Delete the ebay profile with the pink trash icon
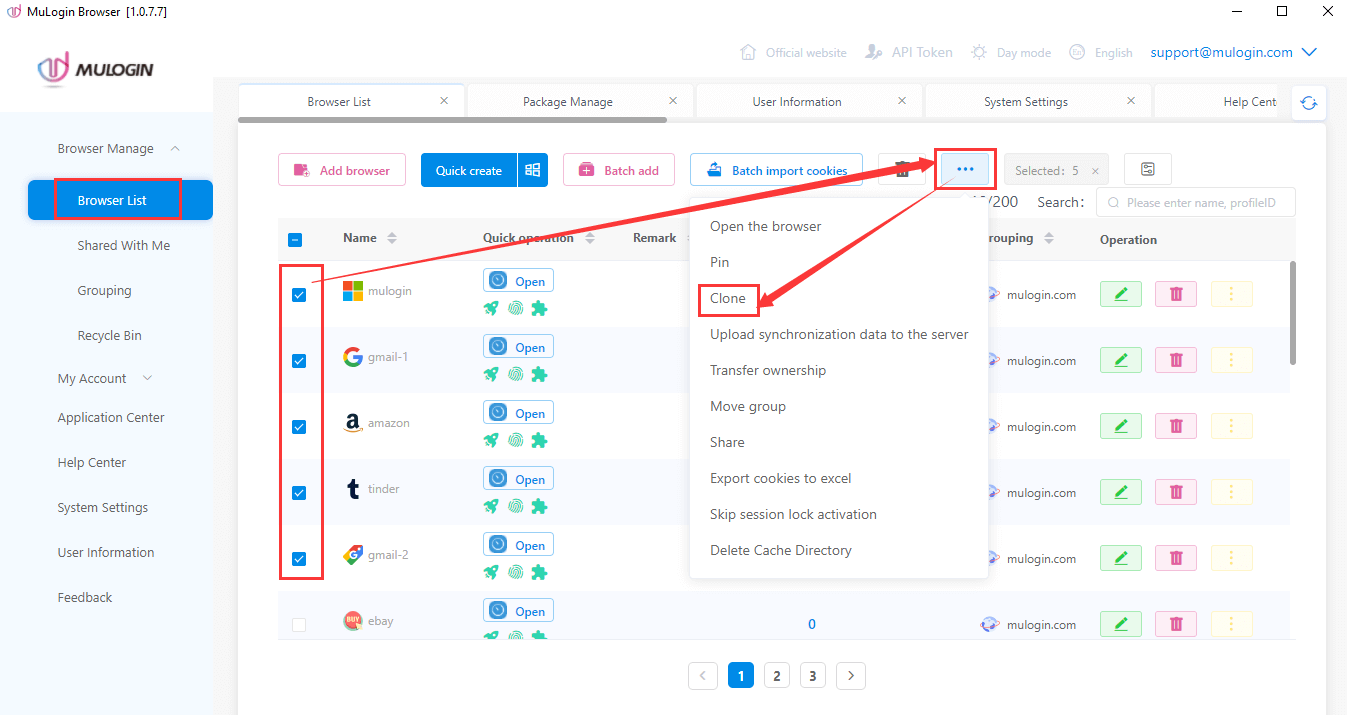The width and height of the screenshot is (1347, 715). point(1175,623)
